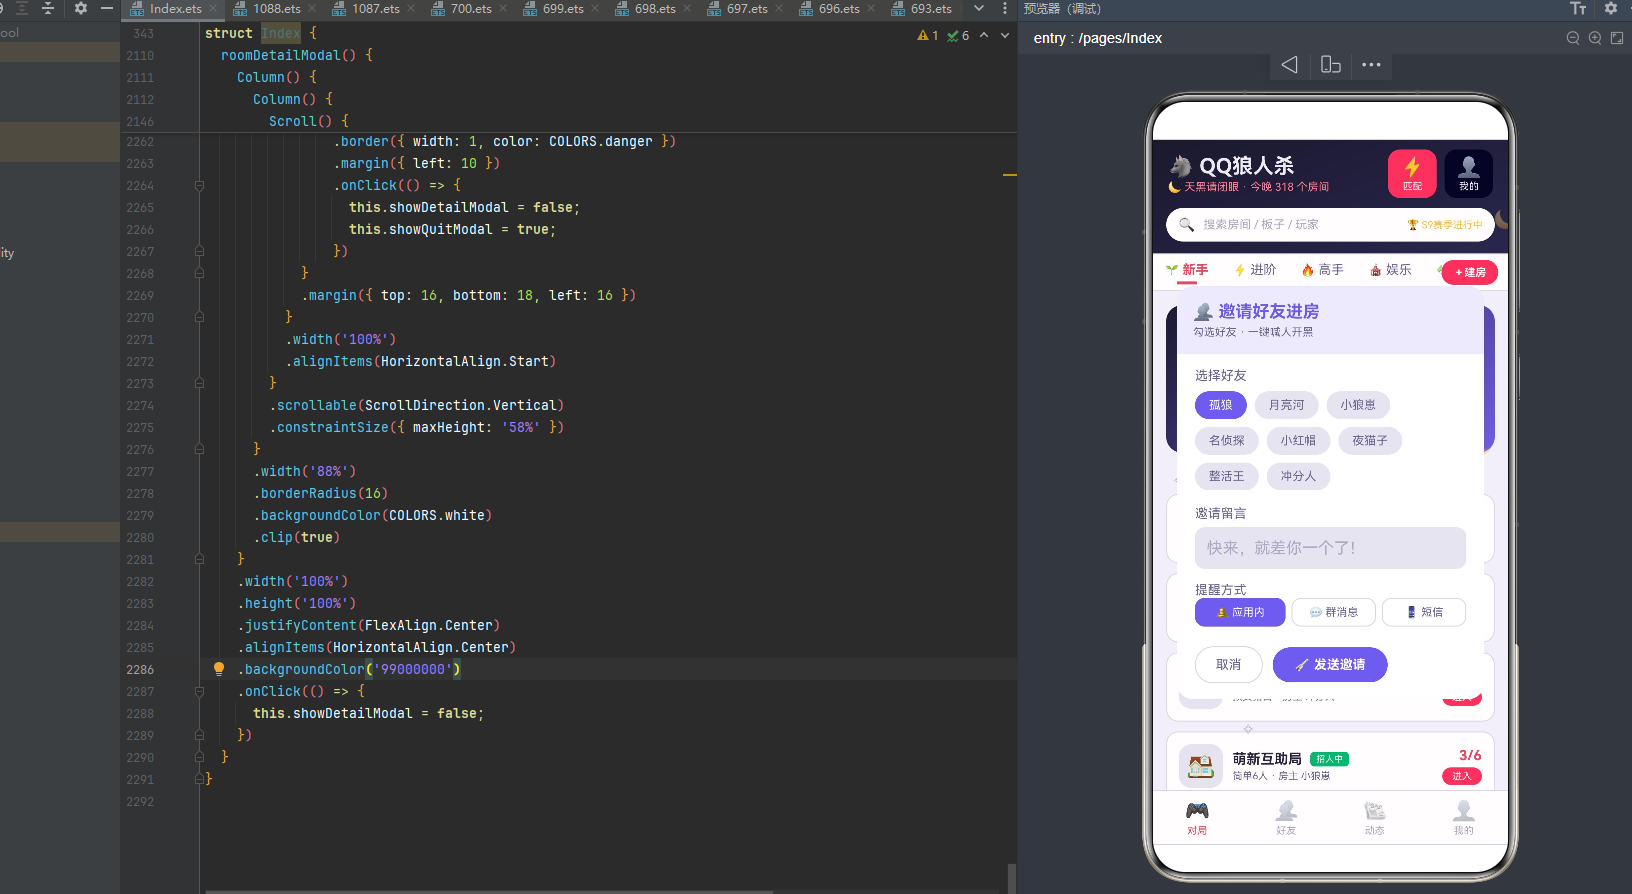1632x894 pixels.
Task: Toggle code fold at line 2268
Action: [199, 273]
